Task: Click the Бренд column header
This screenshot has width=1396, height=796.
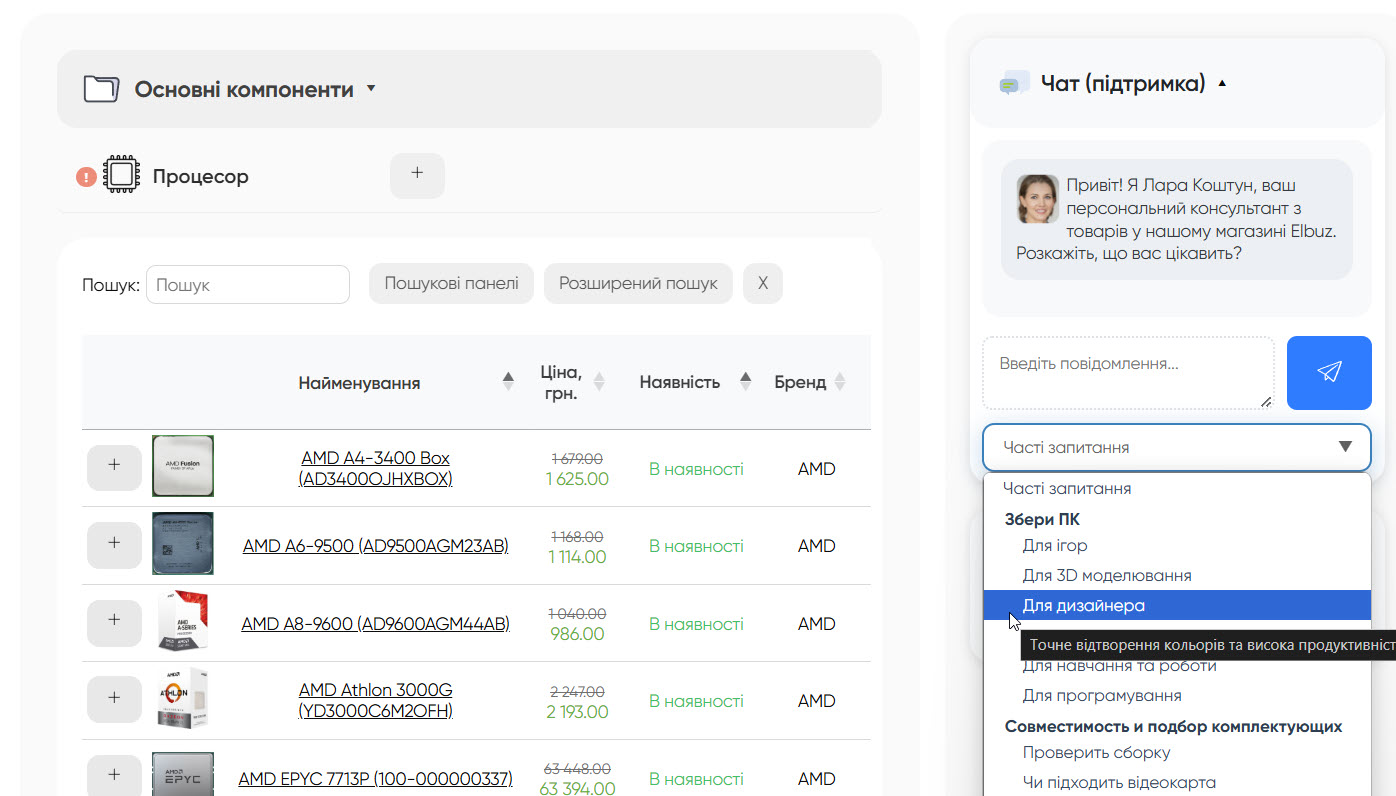Action: coord(800,383)
